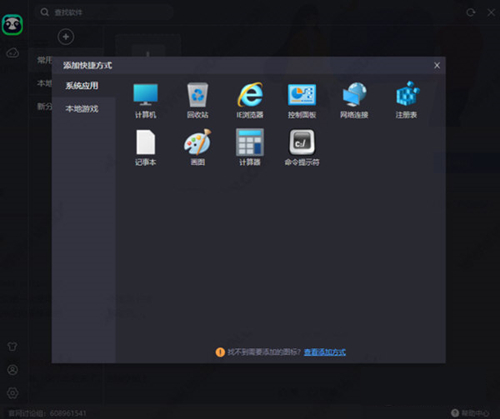Click the plus add button
The width and height of the screenshot is (500, 419).
point(66,37)
